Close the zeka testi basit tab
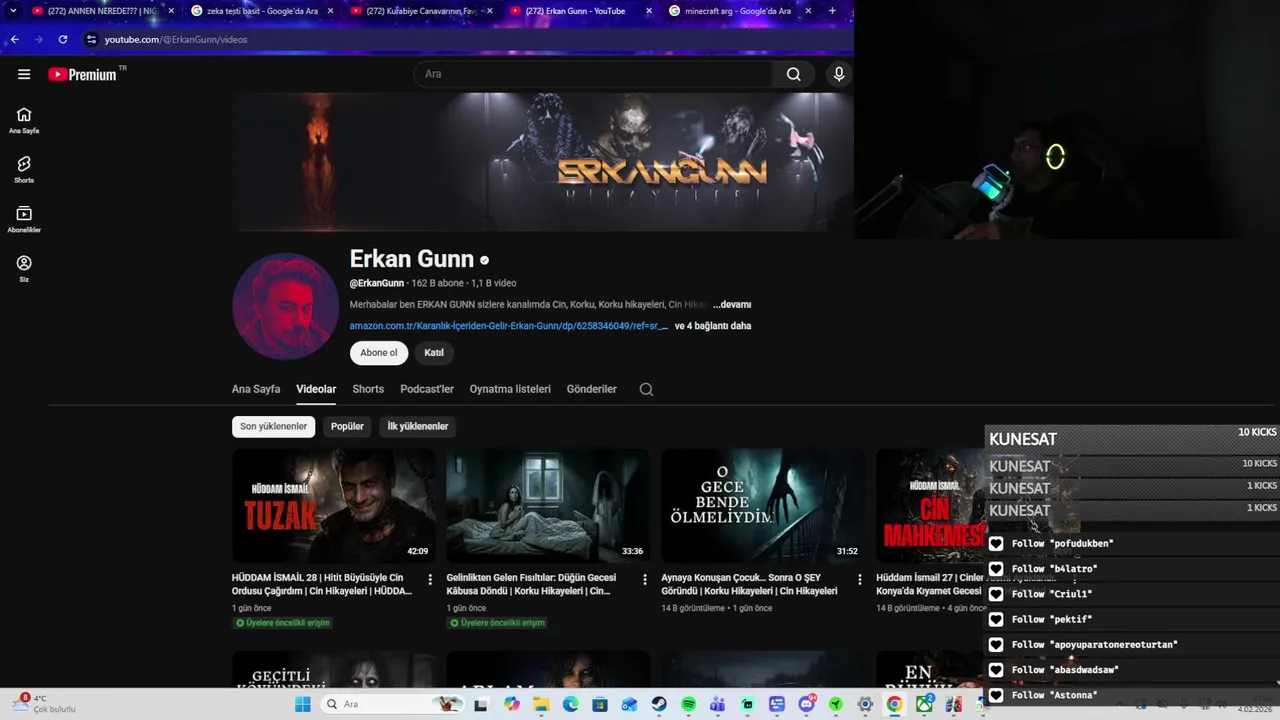 tap(330, 11)
